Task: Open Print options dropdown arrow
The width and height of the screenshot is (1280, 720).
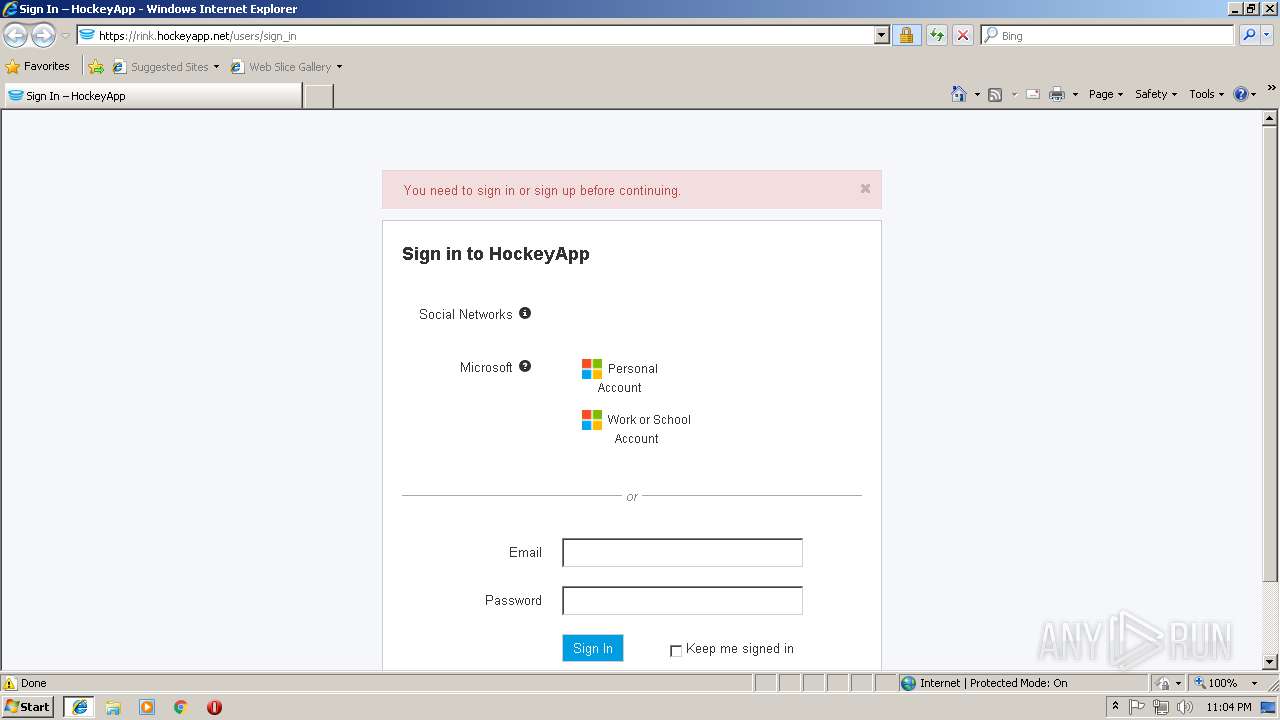Action: click(x=1075, y=94)
